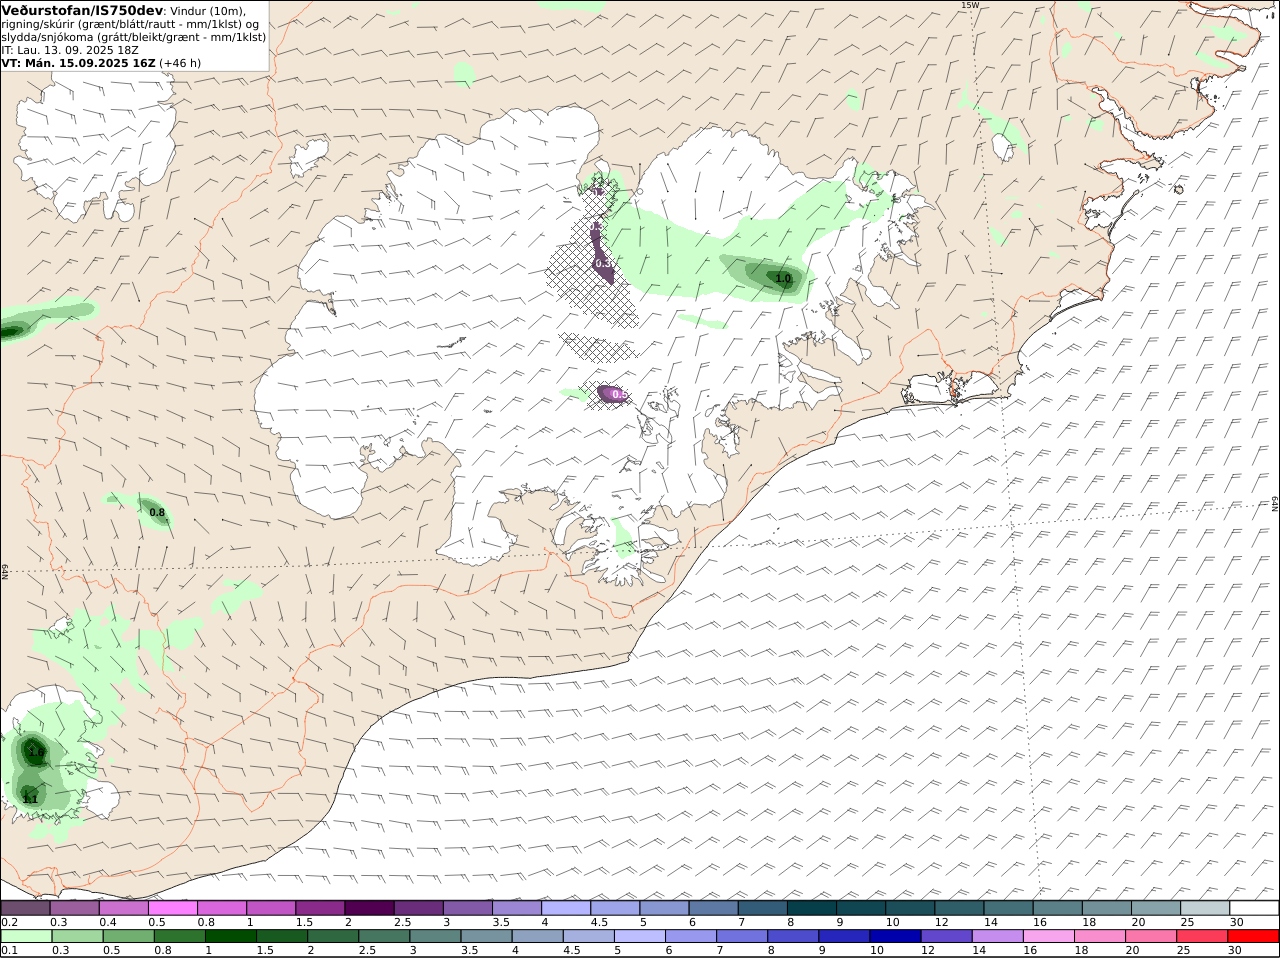Click the '1.1' value on southwest glacier

pyautogui.click(x=30, y=799)
